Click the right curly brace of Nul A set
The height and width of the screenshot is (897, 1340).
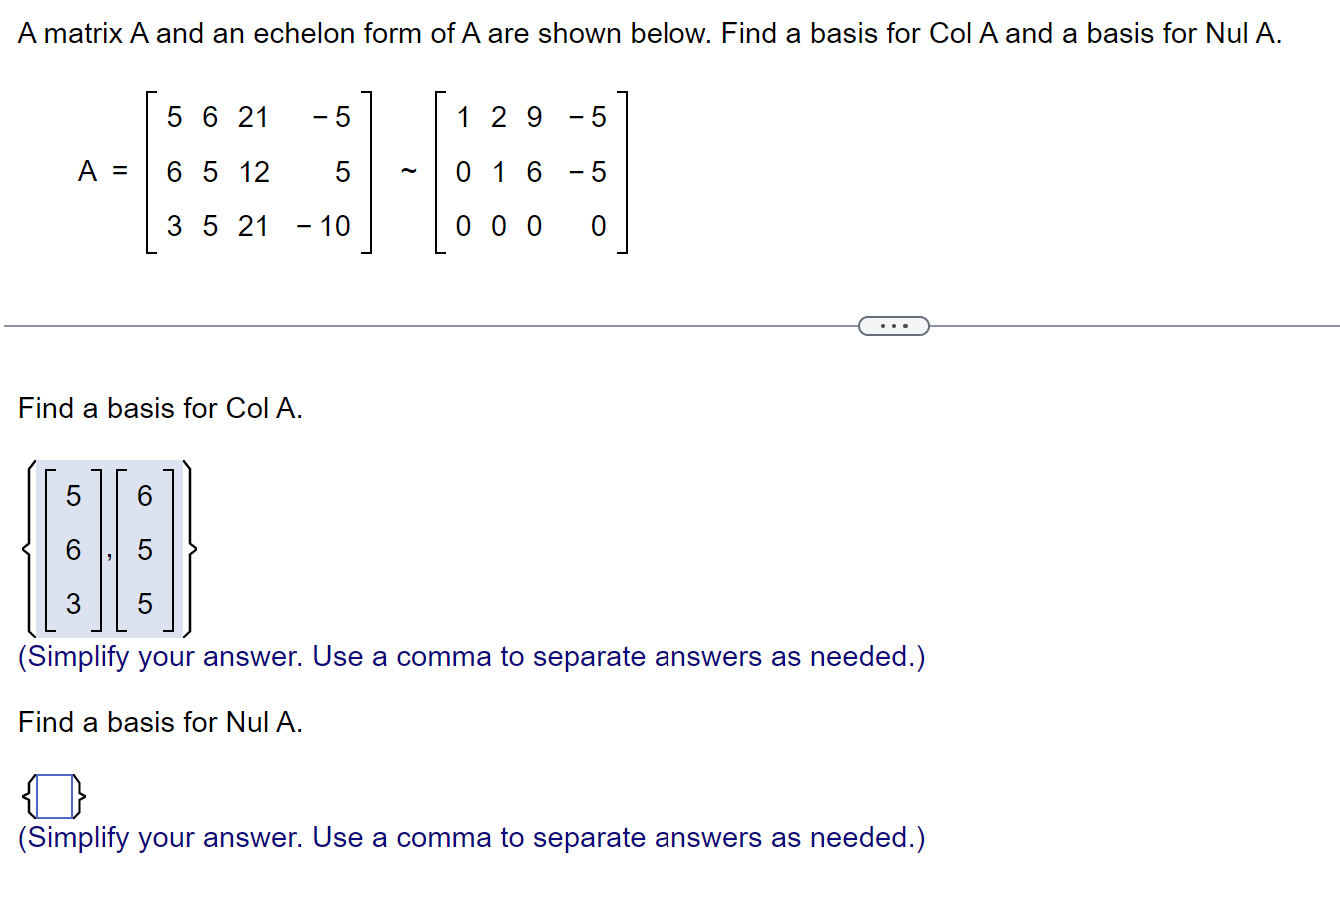point(81,797)
